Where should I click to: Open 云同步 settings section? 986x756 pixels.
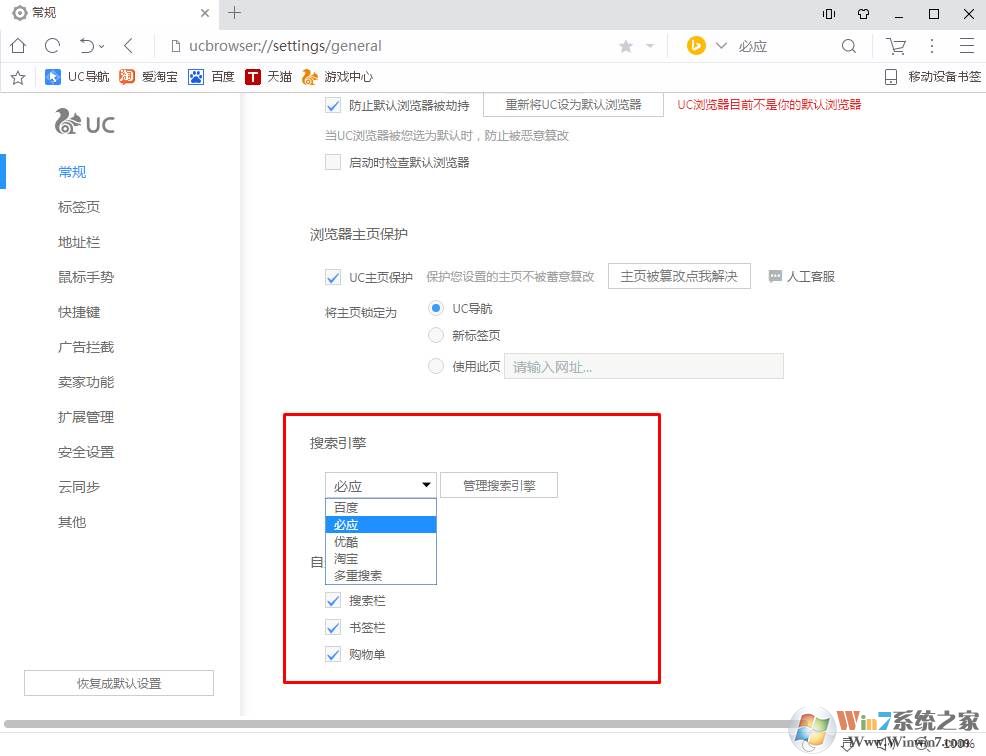pos(79,487)
